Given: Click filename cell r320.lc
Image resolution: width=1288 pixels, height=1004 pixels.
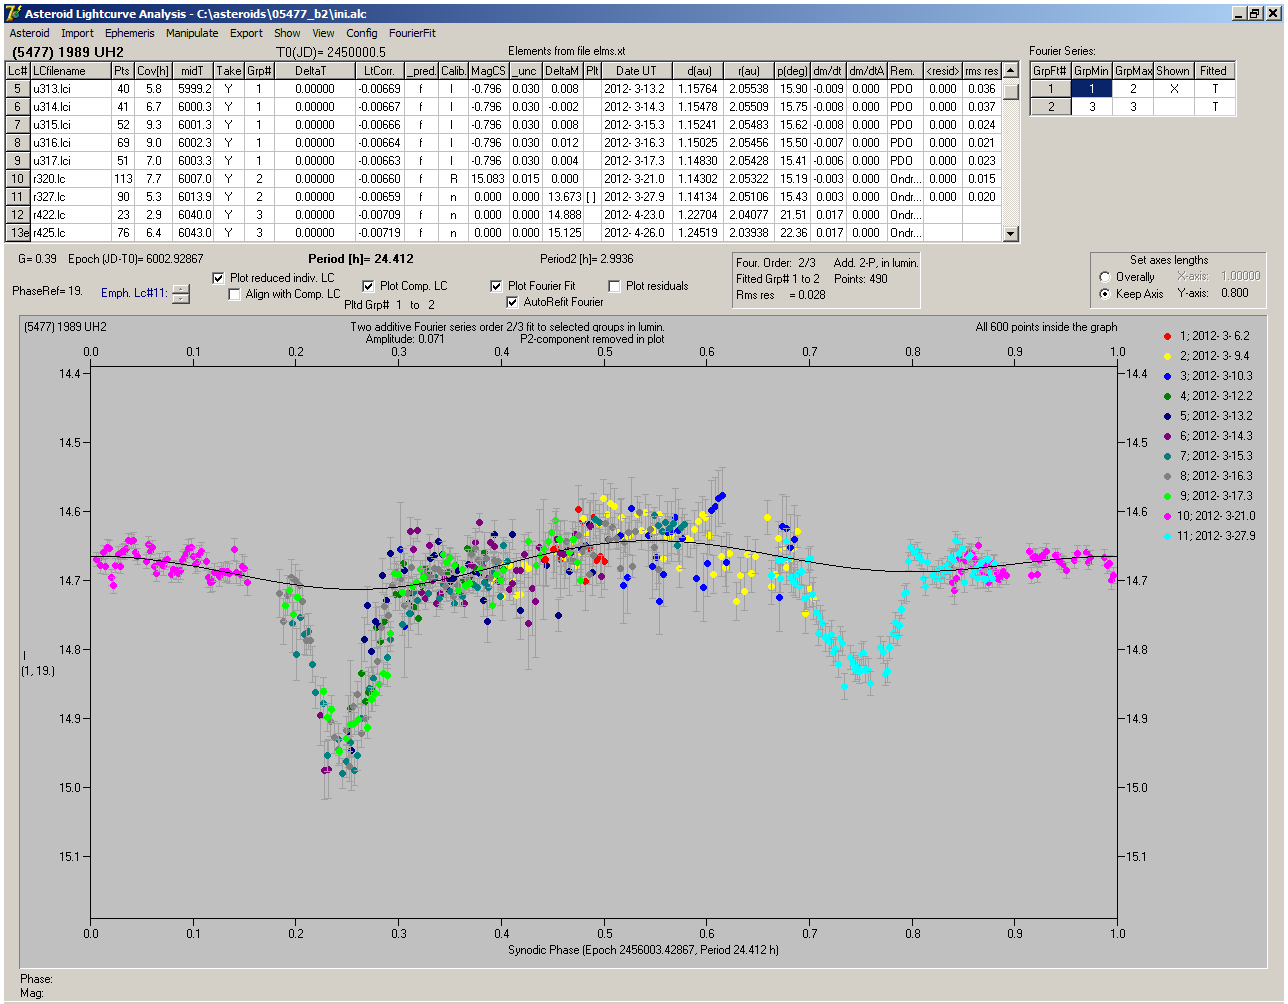Looking at the screenshot, I should (70, 179).
